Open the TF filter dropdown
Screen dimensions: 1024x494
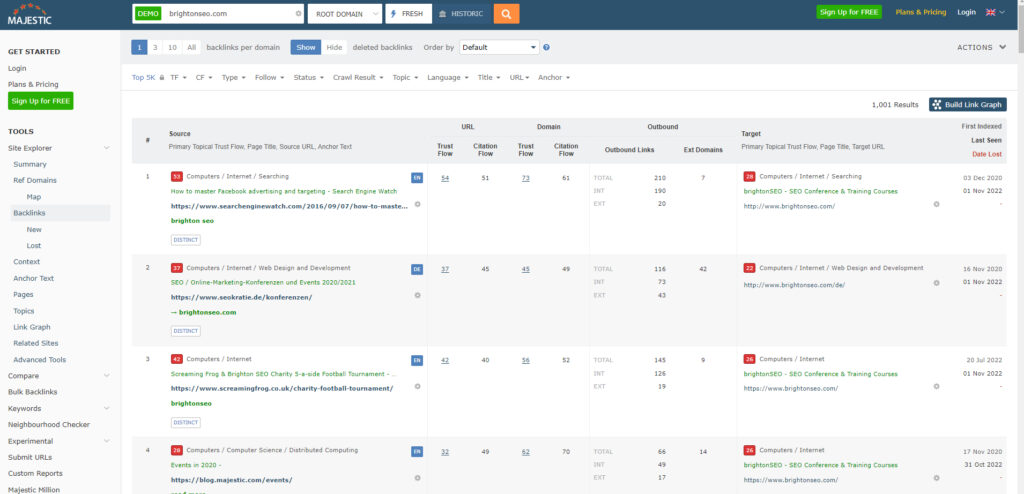click(178, 77)
